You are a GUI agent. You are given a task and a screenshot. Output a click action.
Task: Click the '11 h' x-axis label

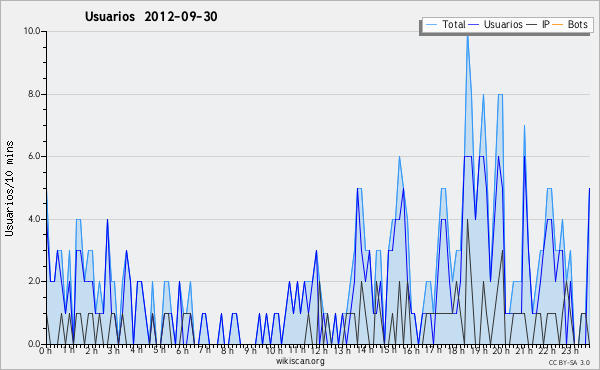click(297, 351)
